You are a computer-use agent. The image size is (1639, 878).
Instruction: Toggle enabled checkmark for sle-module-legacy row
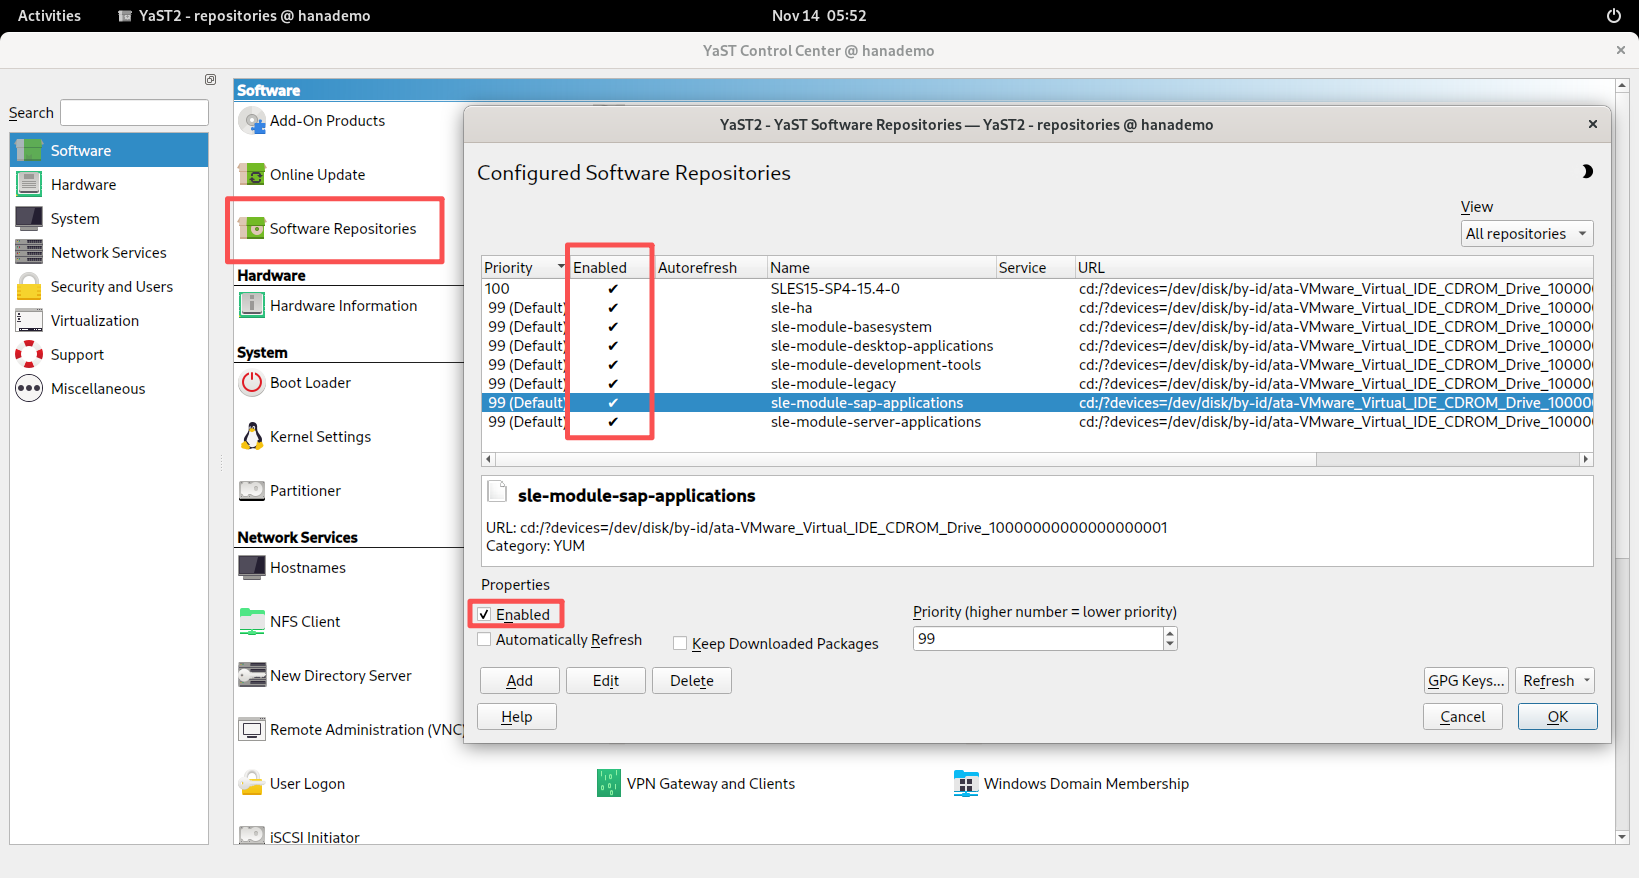point(613,384)
